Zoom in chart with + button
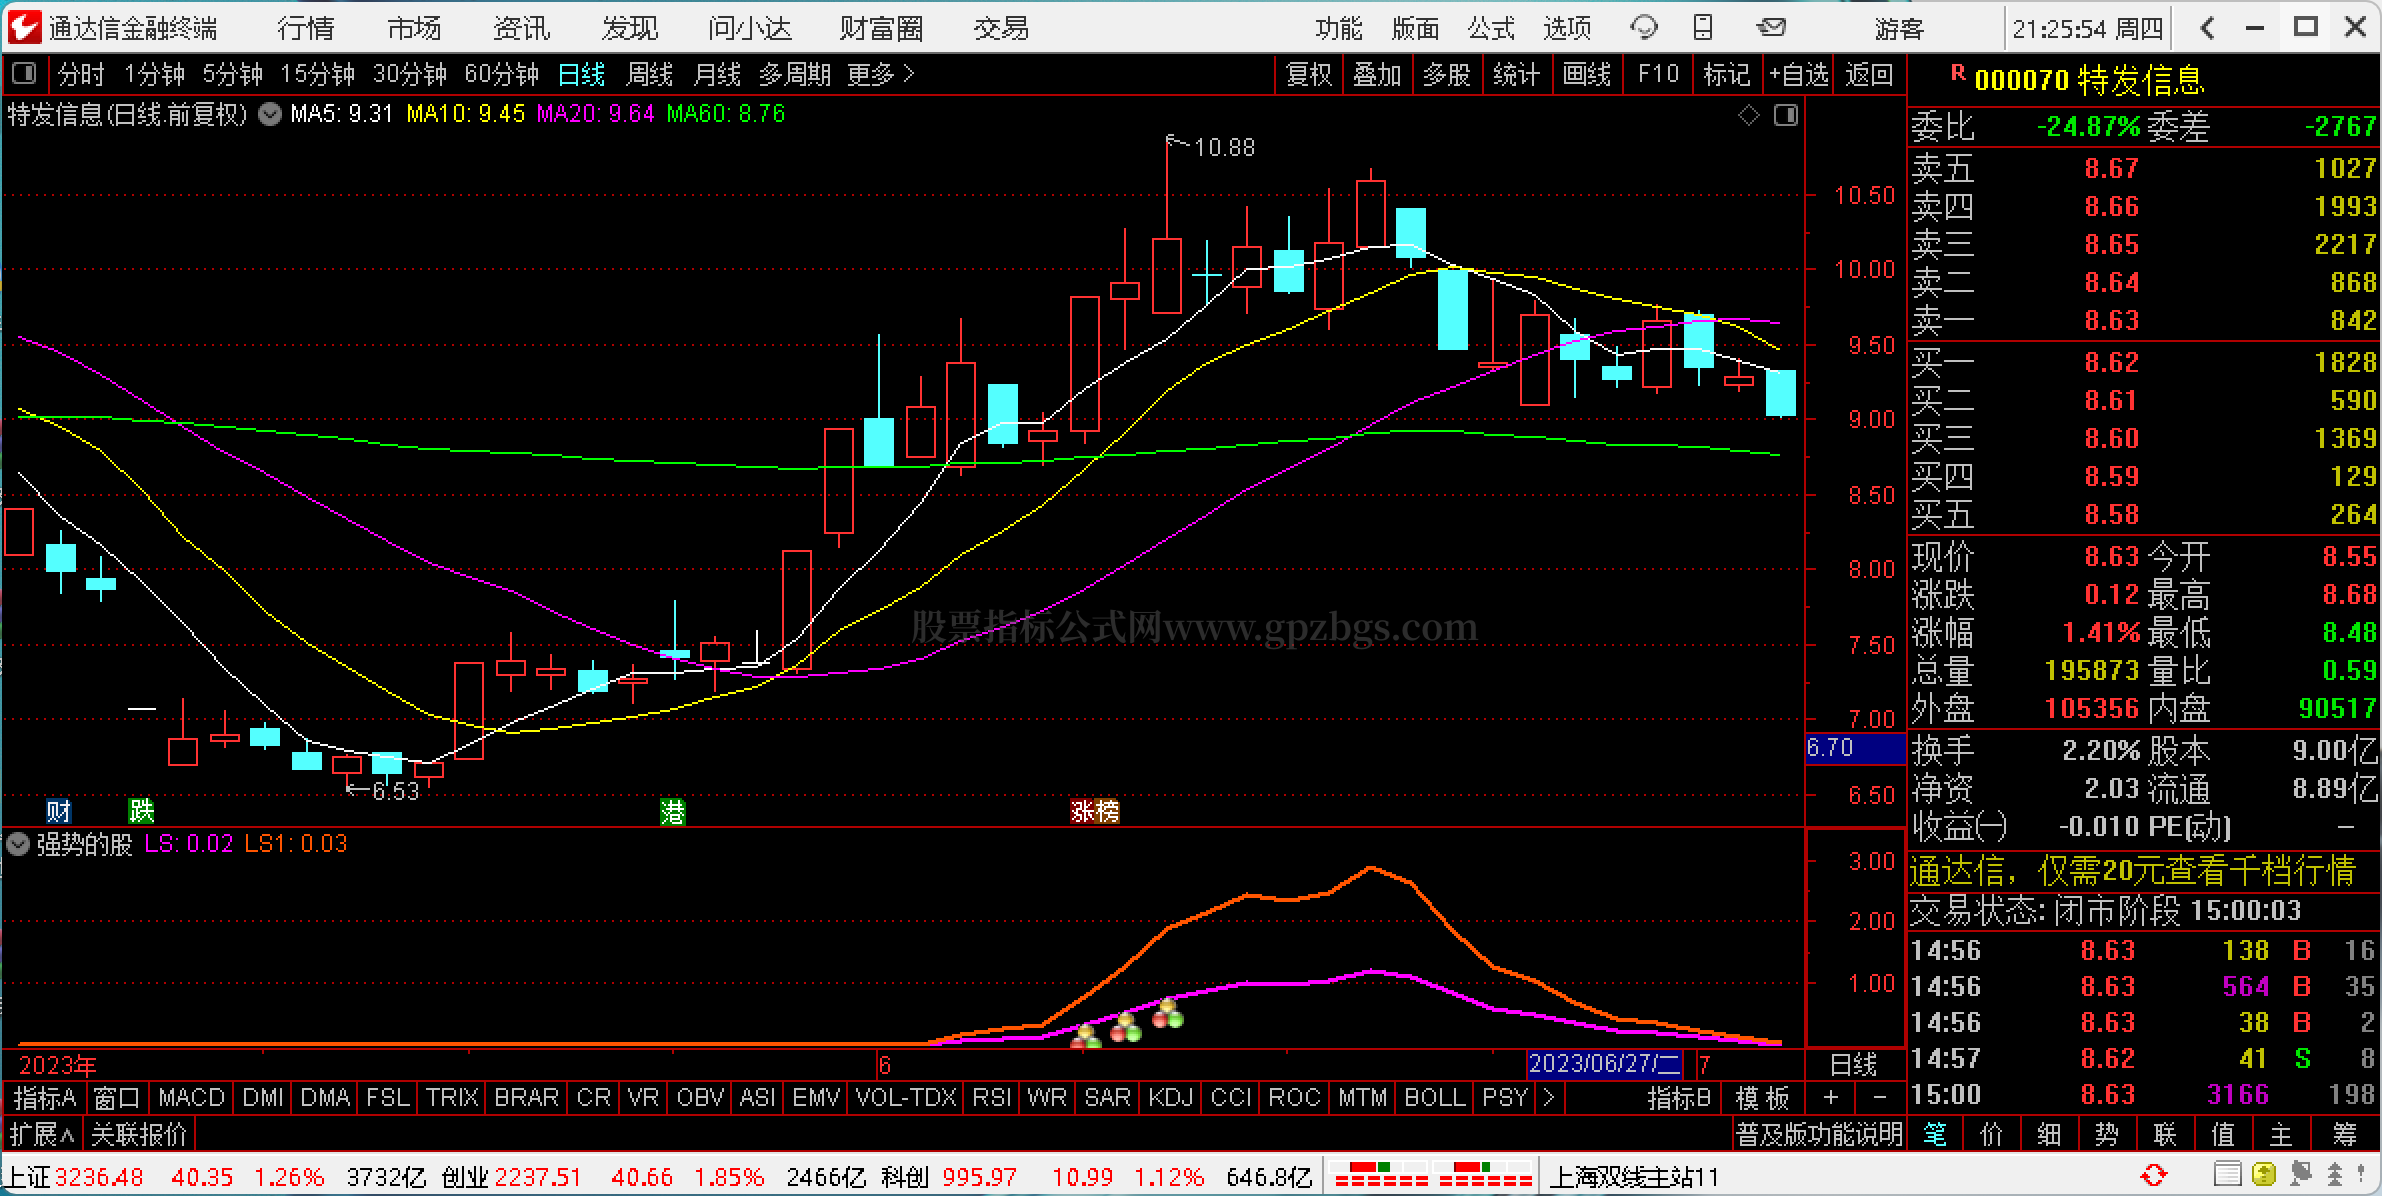 pos(1830,1098)
